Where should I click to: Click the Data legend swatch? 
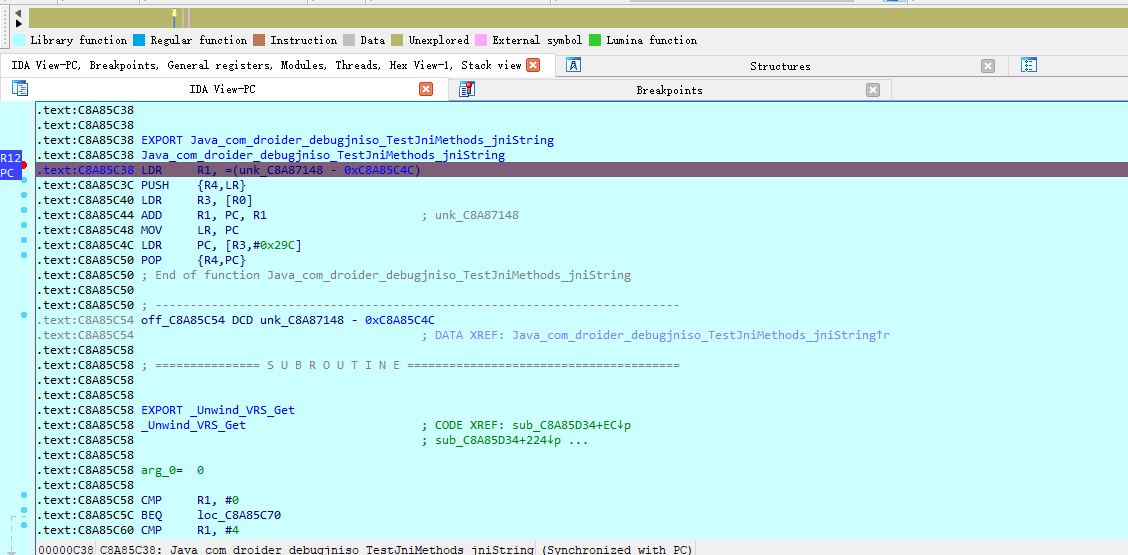click(349, 40)
